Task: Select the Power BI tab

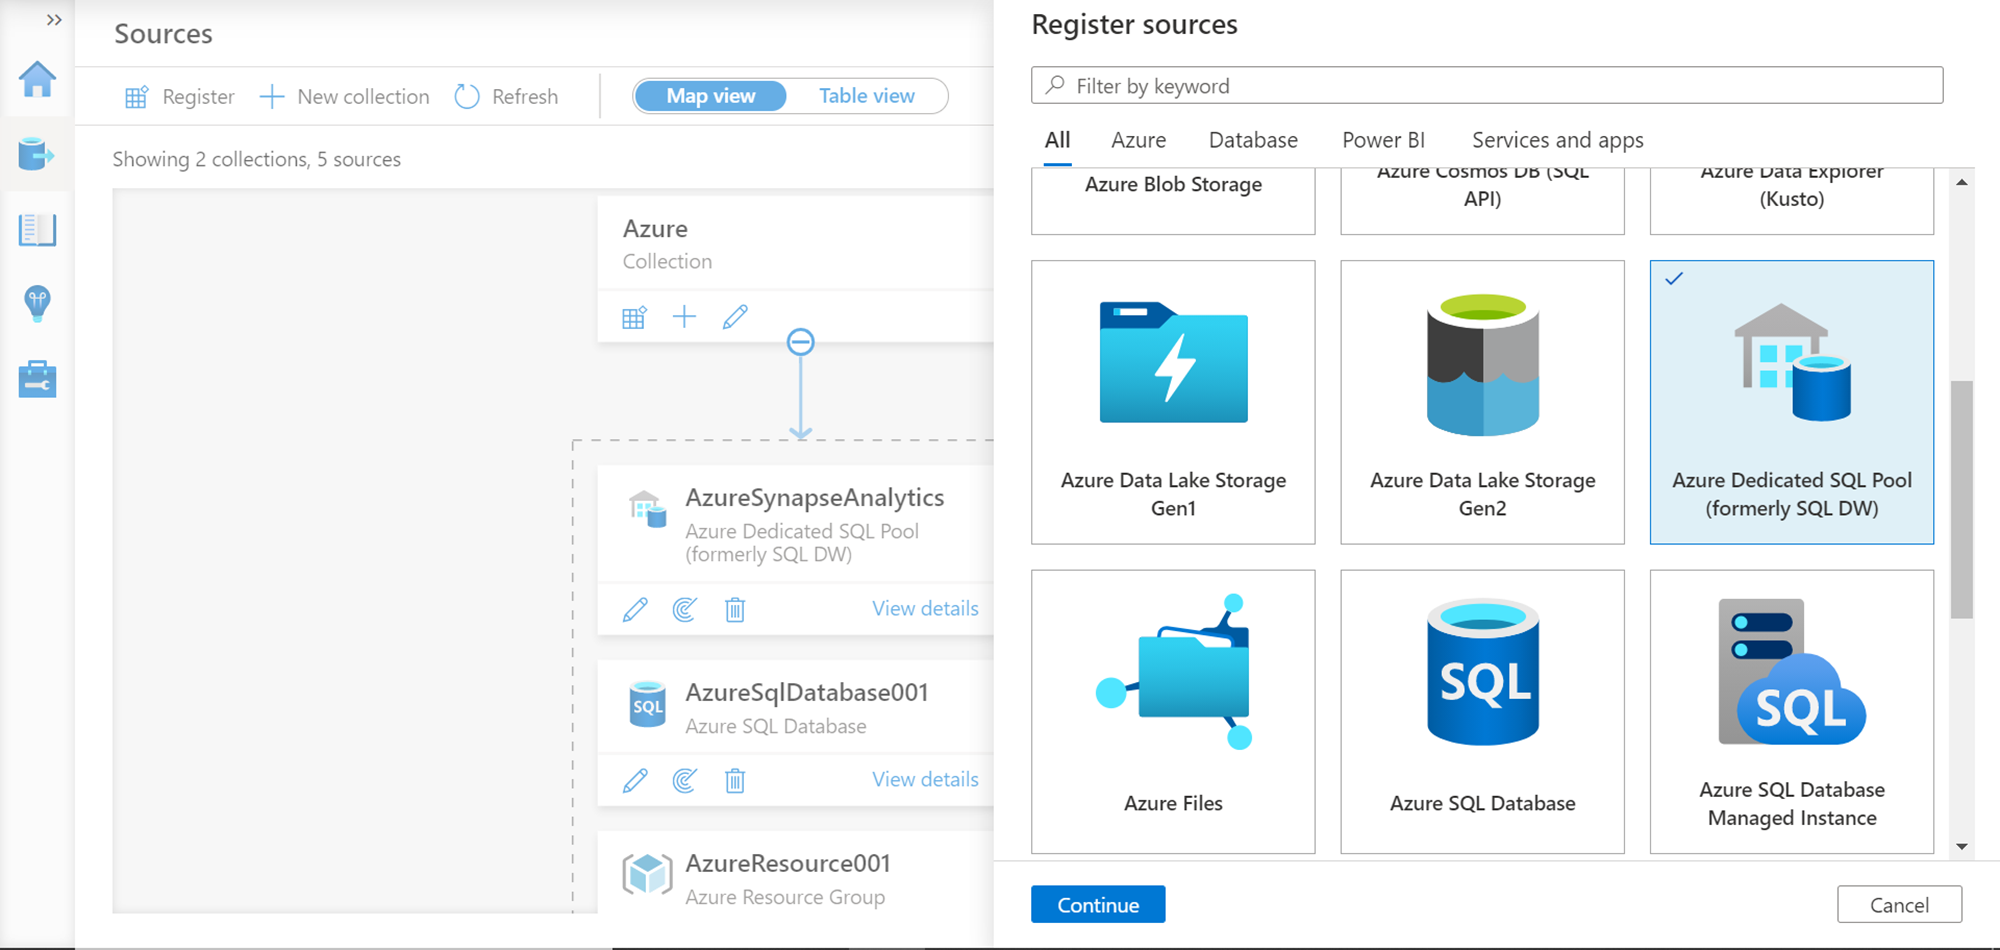Action: click(x=1383, y=140)
